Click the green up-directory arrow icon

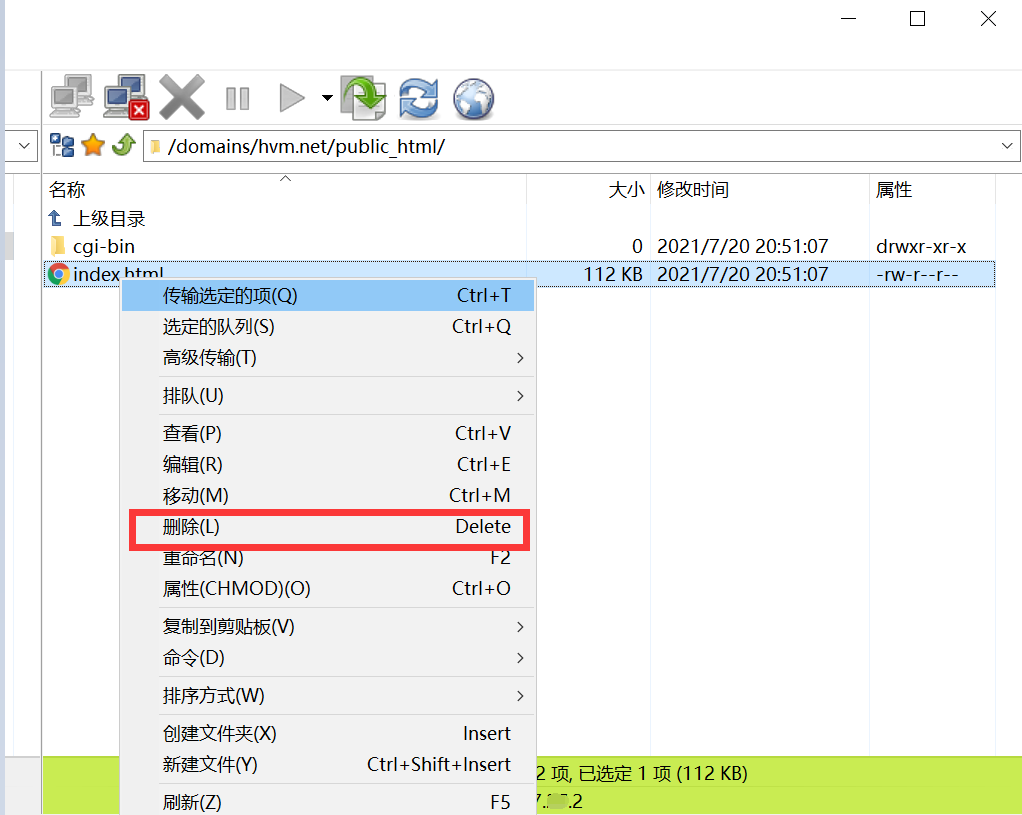click(x=123, y=146)
